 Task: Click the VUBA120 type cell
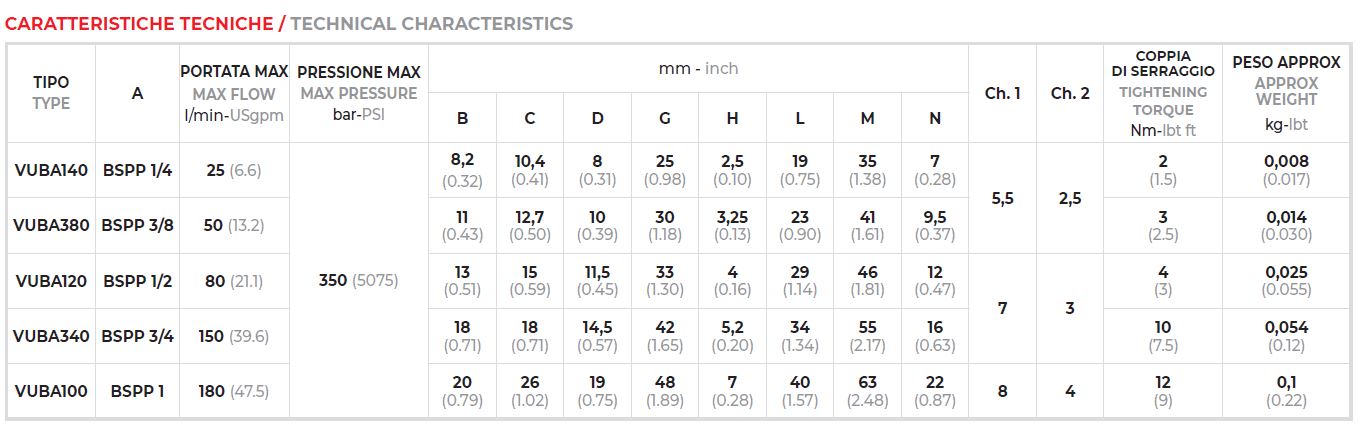pos(51,281)
